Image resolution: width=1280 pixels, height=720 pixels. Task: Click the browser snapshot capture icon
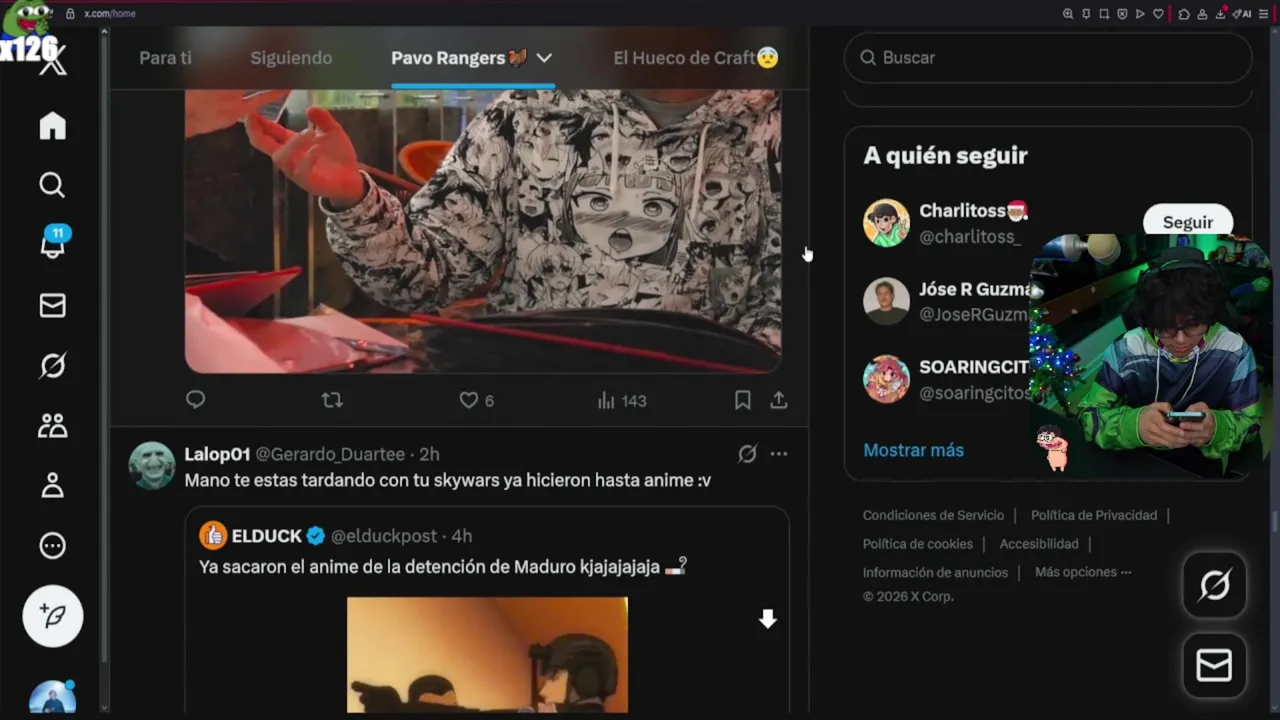1104,14
